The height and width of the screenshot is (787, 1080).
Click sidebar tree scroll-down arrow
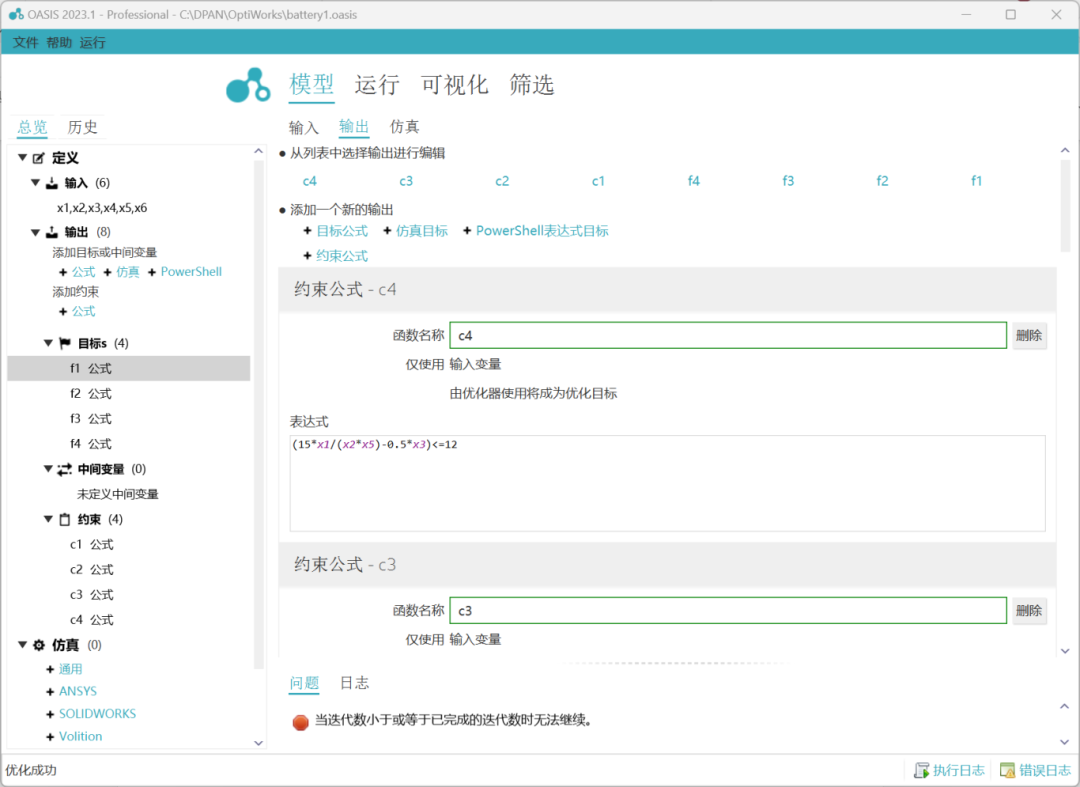pyautogui.click(x=258, y=743)
